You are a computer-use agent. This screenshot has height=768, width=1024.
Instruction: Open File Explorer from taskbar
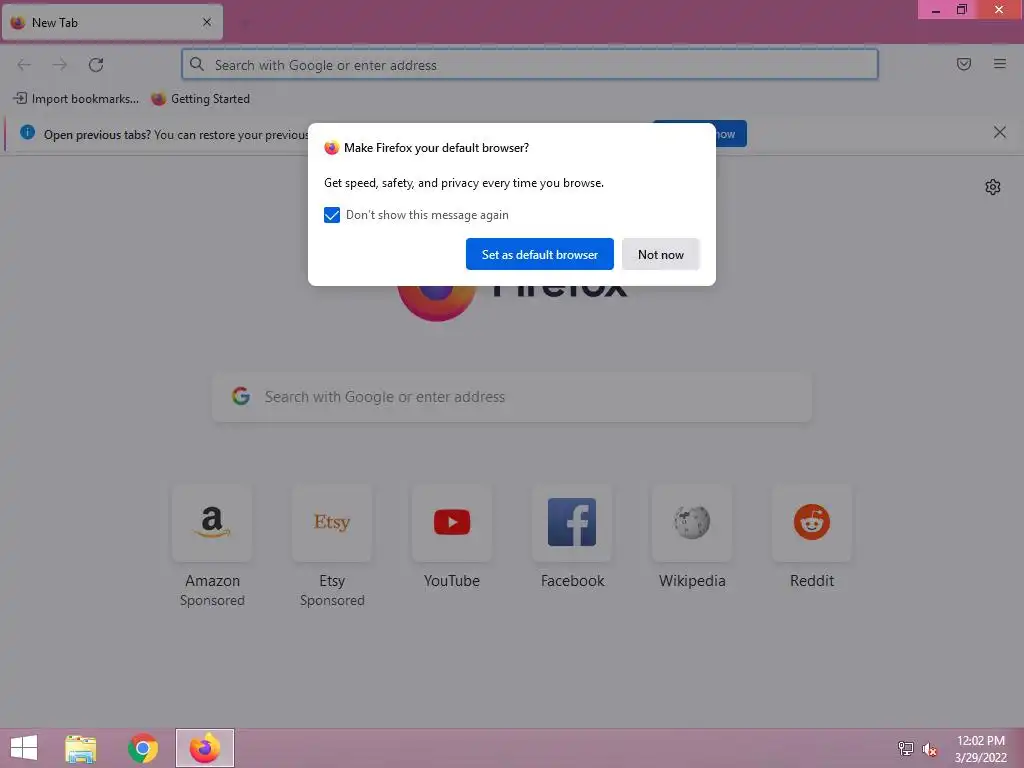pos(80,748)
